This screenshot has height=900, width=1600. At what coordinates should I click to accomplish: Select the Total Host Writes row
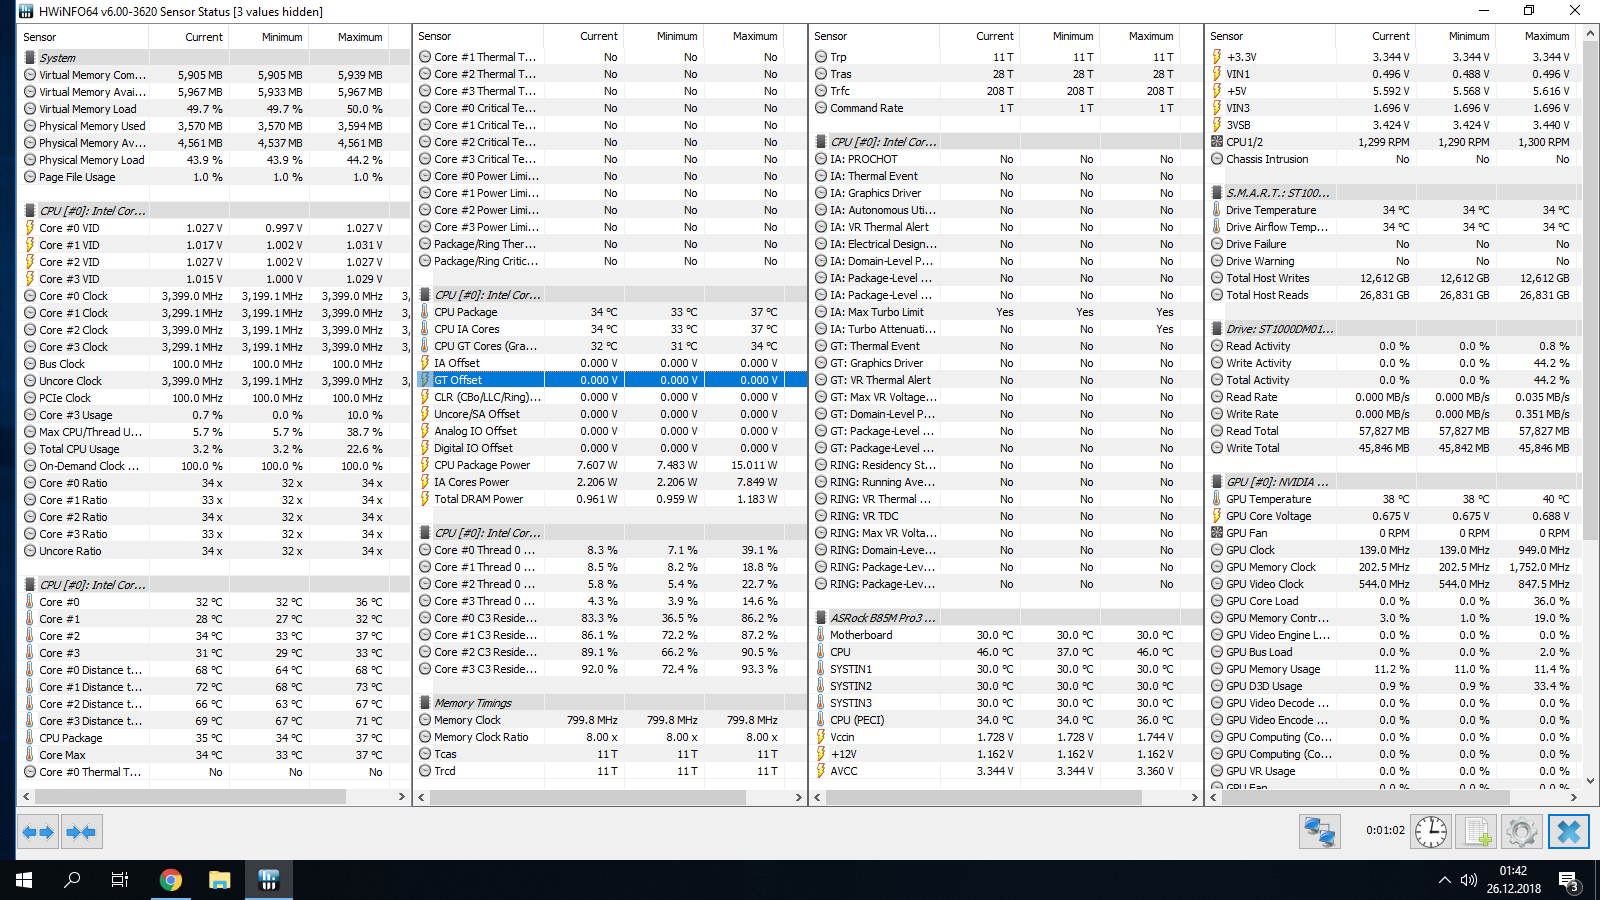tap(1395, 278)
